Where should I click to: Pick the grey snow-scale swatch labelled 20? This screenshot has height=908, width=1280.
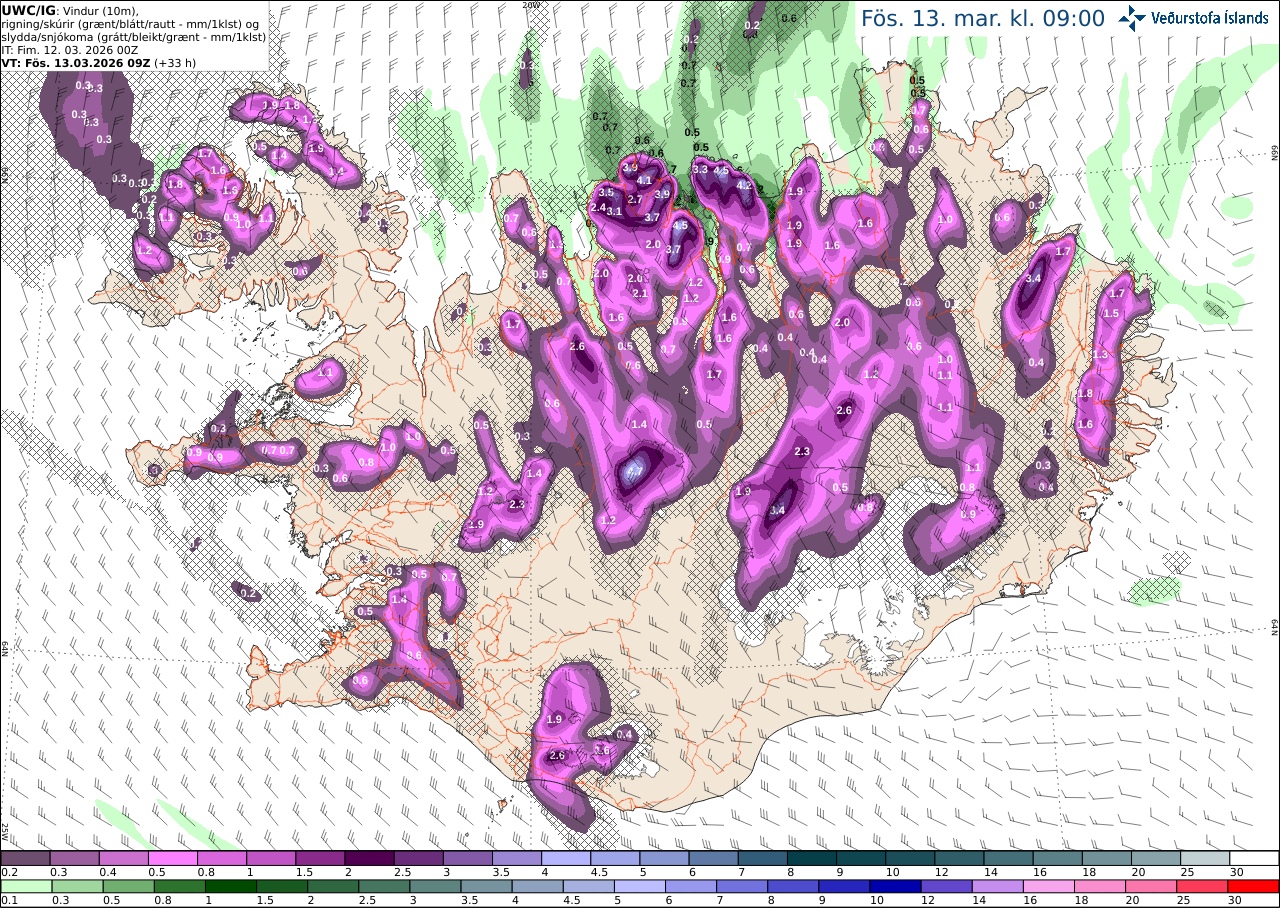click(x=1156, y=858)
